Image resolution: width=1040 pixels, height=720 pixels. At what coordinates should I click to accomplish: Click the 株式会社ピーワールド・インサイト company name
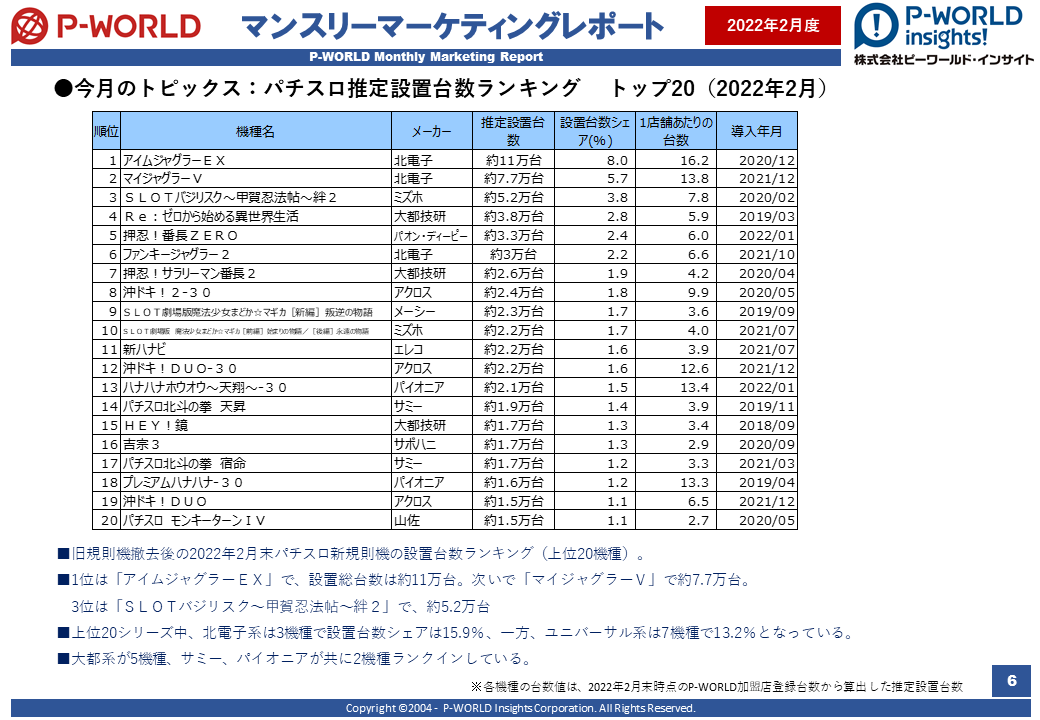coord(944,60)
